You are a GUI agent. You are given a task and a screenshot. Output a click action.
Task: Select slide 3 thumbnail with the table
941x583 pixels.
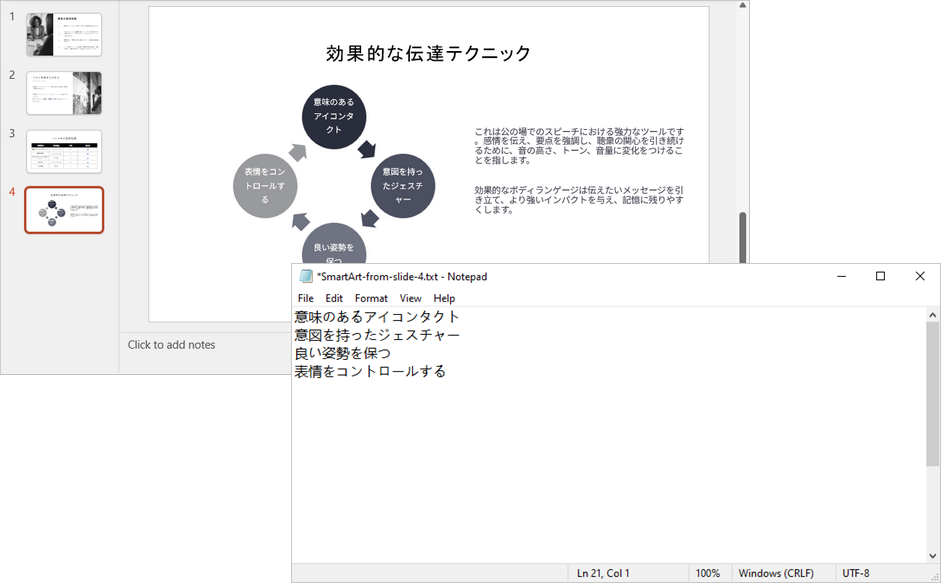pos(64,151)
